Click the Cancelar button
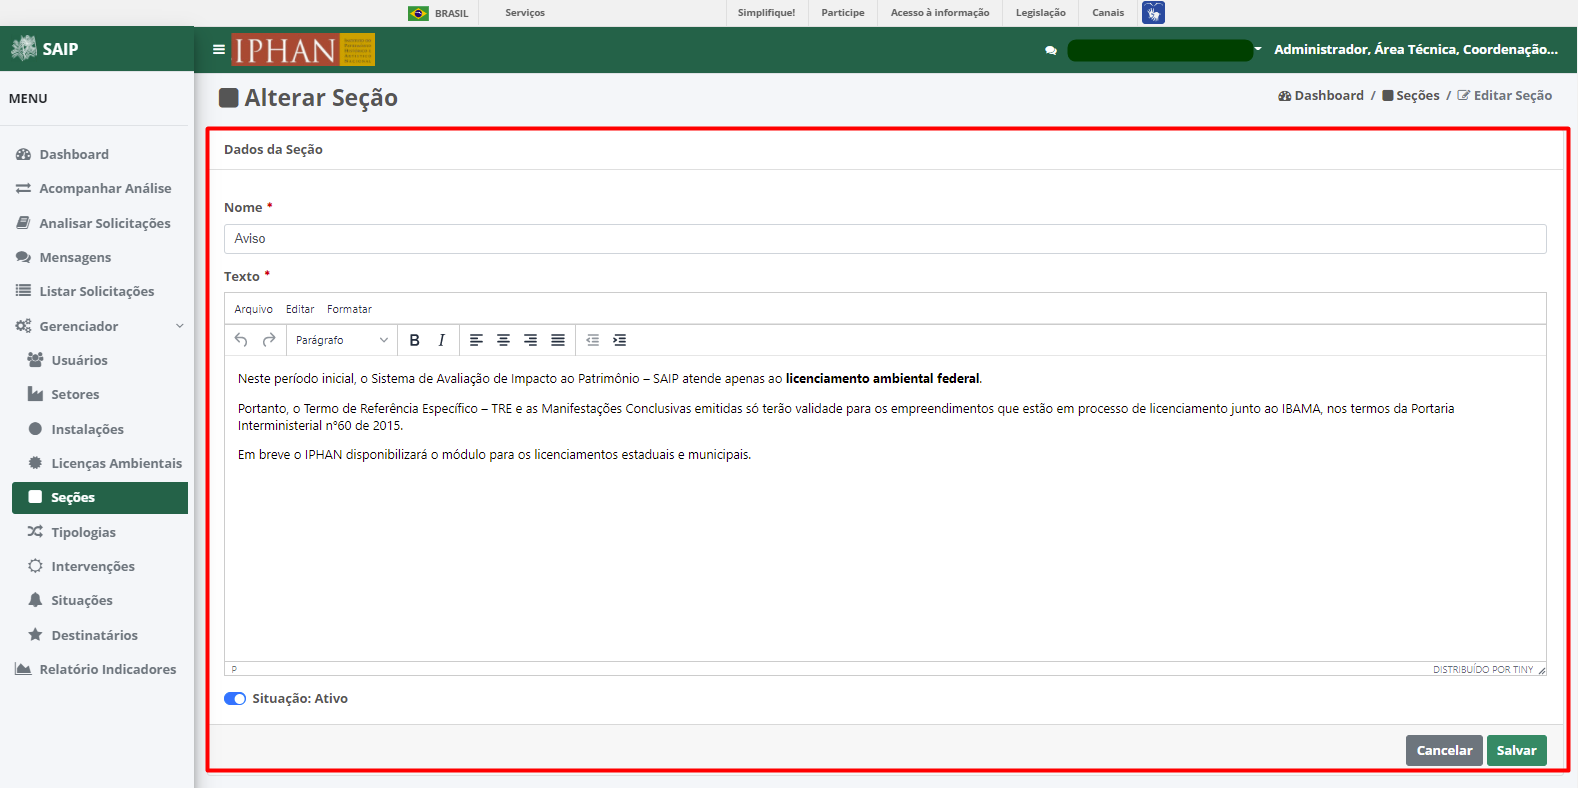The width and height of the screenshot is (1578, 788). pos(1444,750)
